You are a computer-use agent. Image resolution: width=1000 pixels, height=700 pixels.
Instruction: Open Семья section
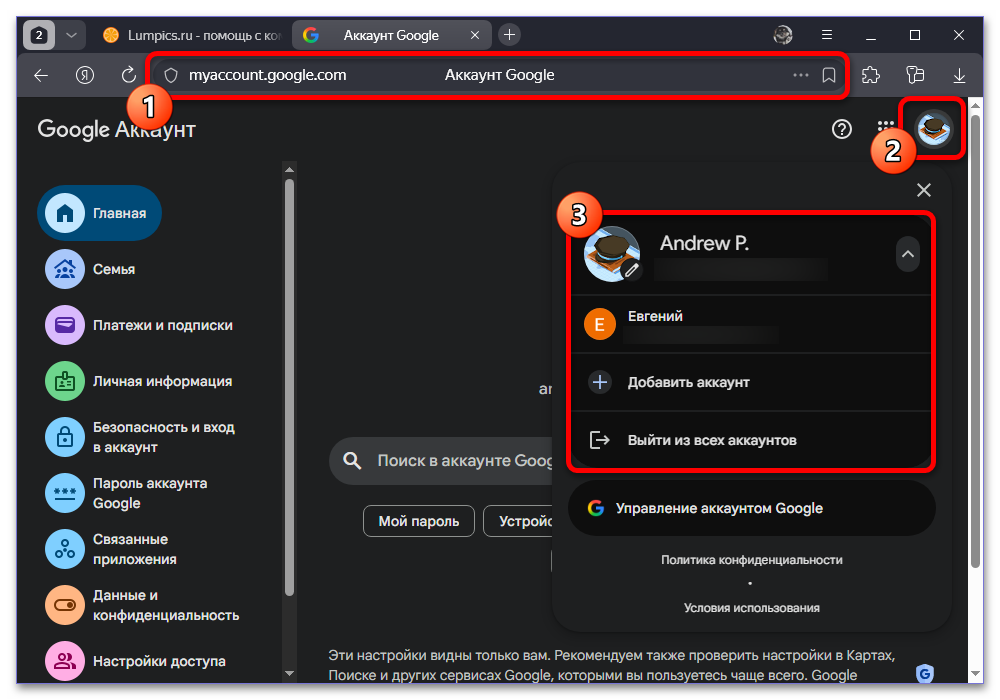[91, 269]
